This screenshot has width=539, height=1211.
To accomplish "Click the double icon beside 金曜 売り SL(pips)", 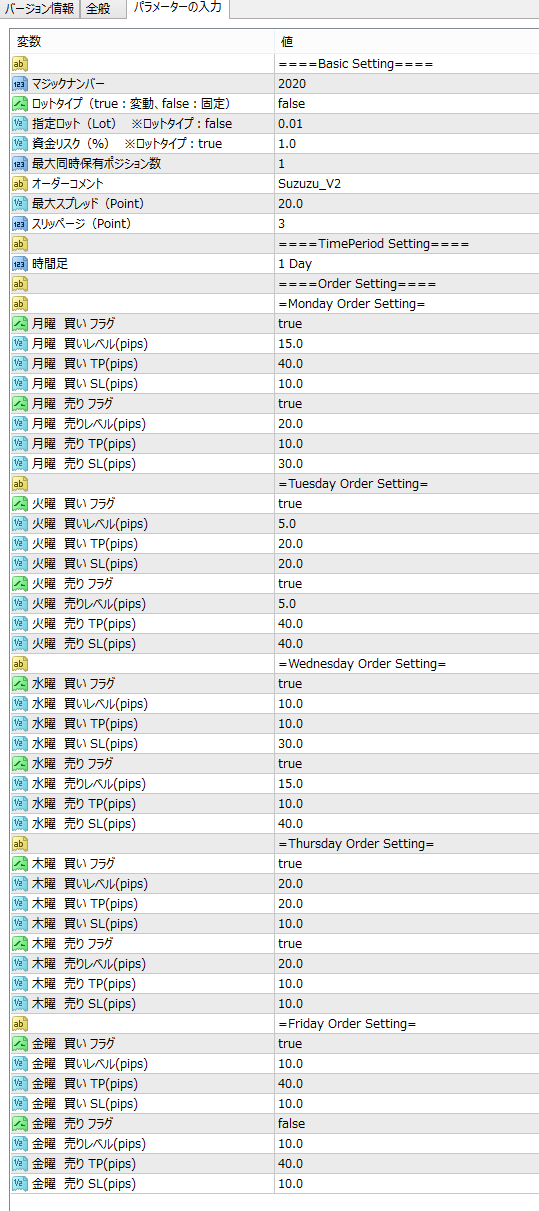I will [20, 1184].
